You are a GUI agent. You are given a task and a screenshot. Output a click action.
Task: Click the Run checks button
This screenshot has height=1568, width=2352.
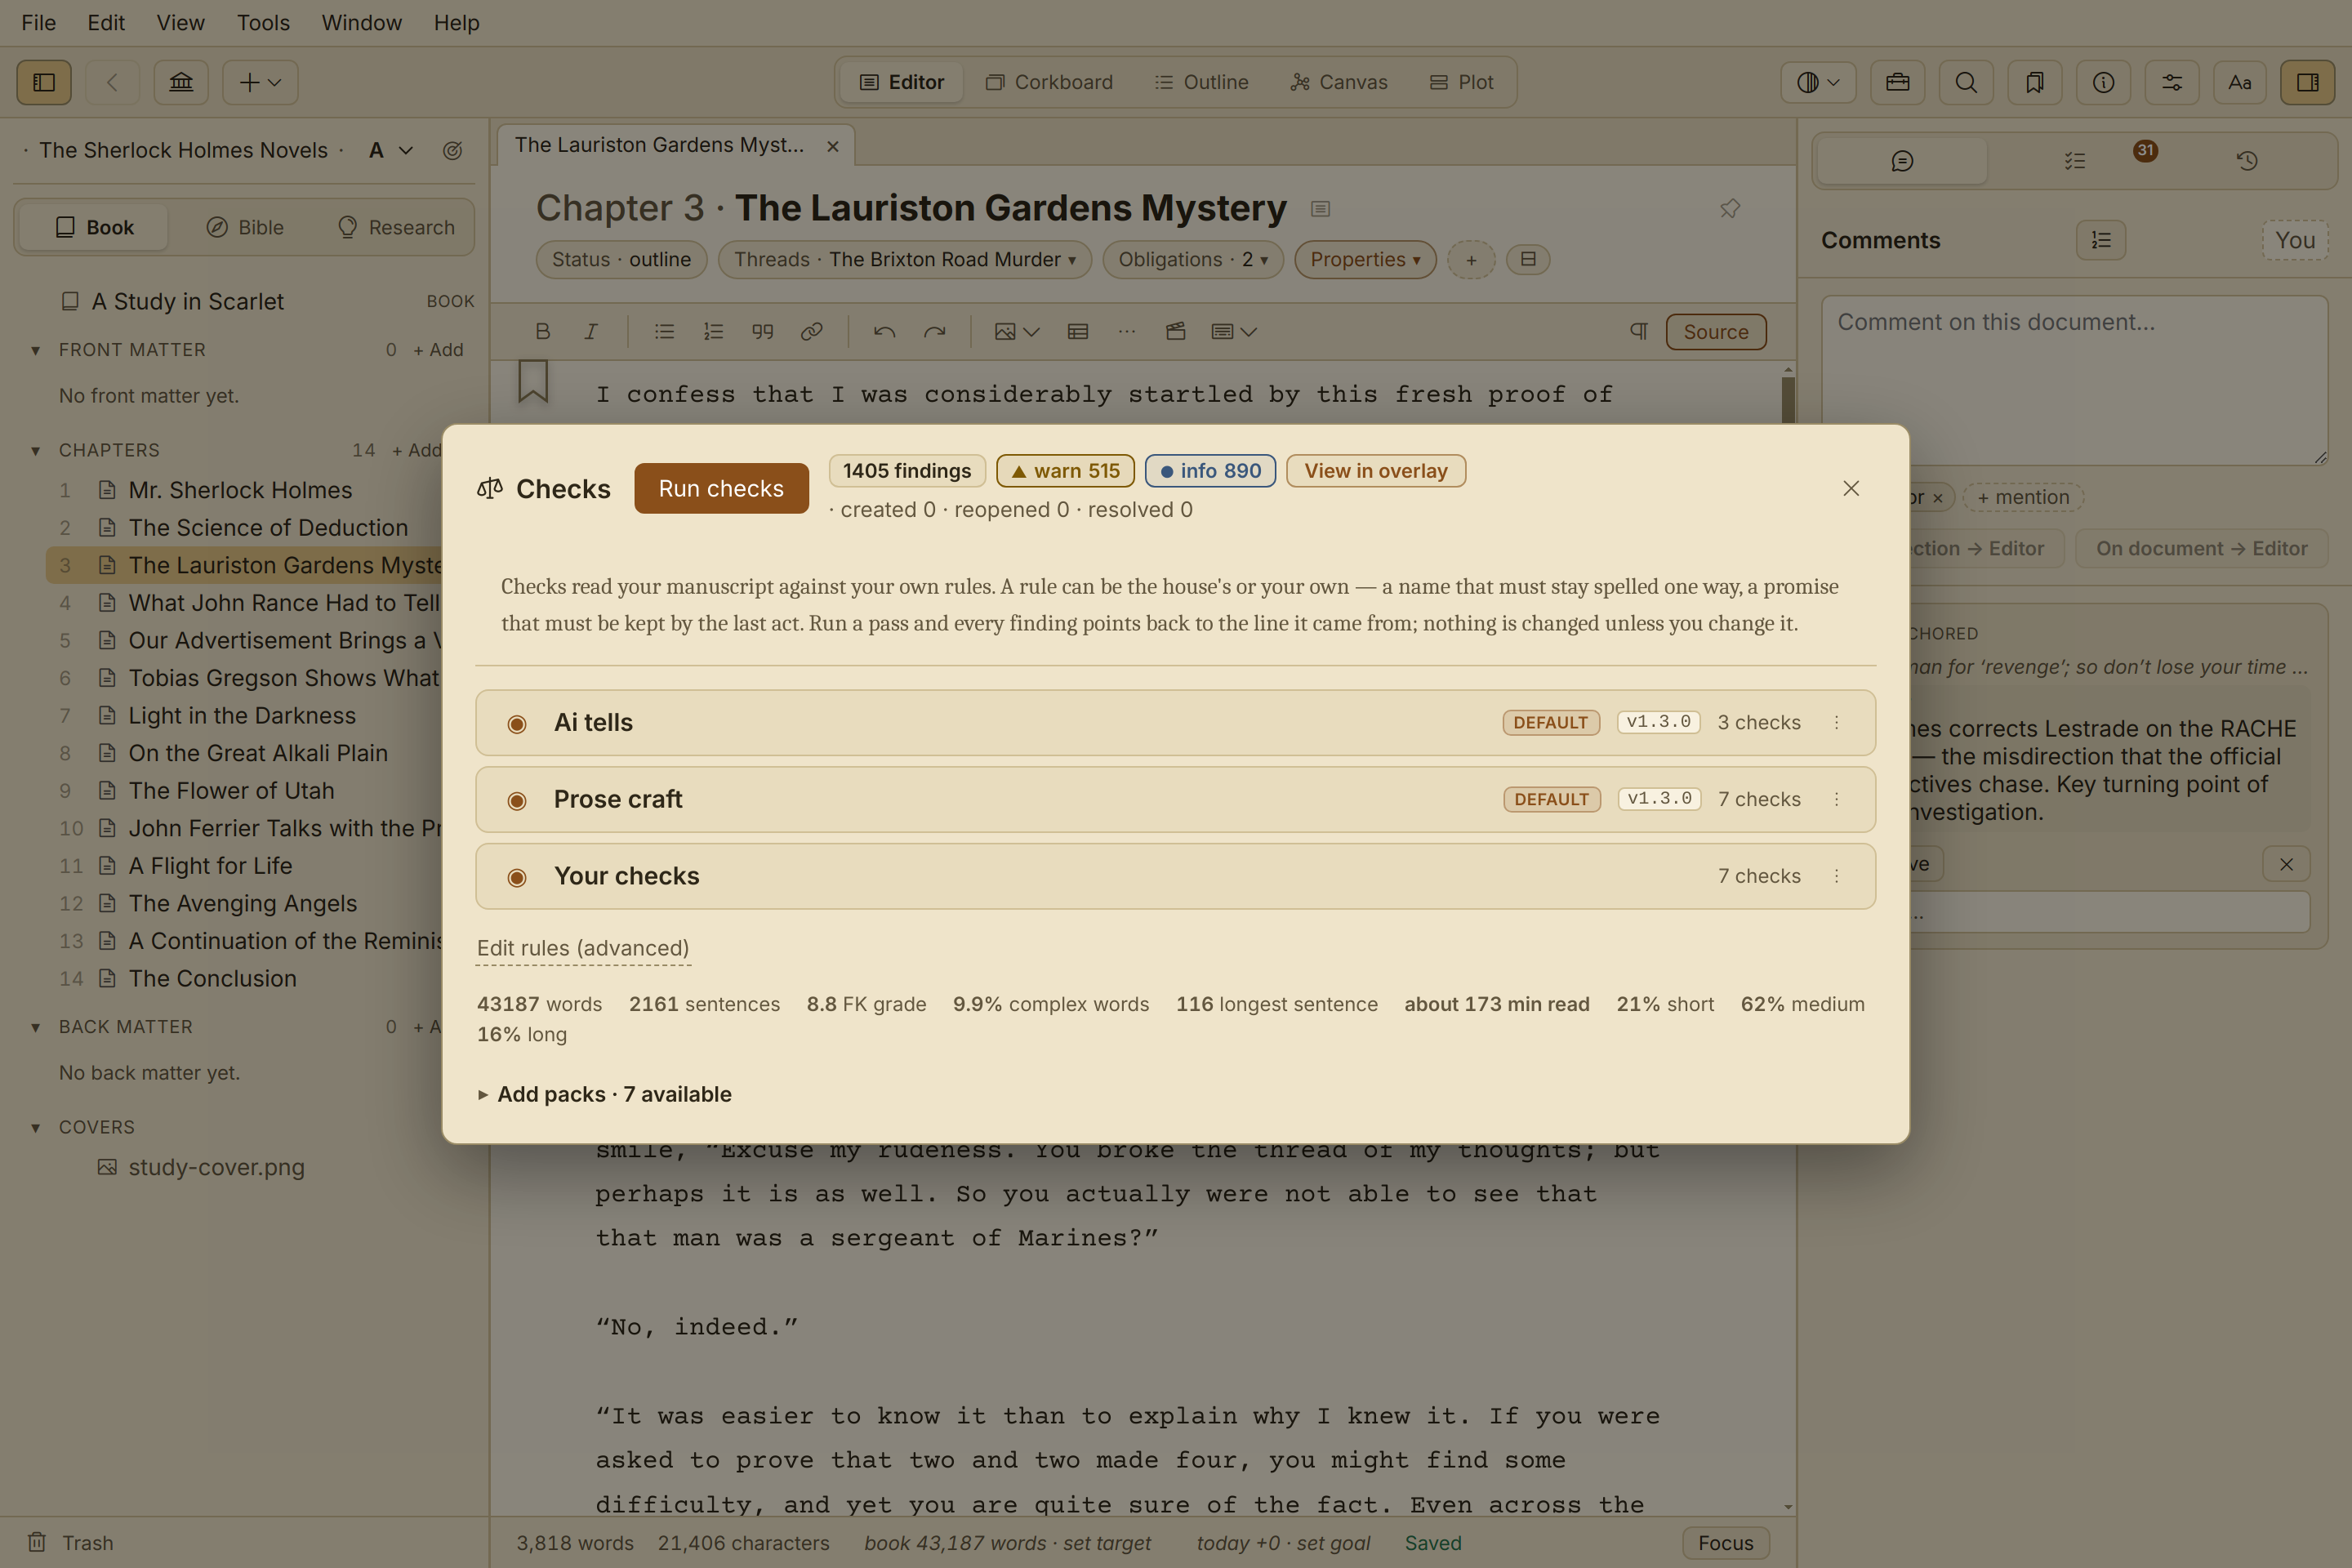click(721, 488)
